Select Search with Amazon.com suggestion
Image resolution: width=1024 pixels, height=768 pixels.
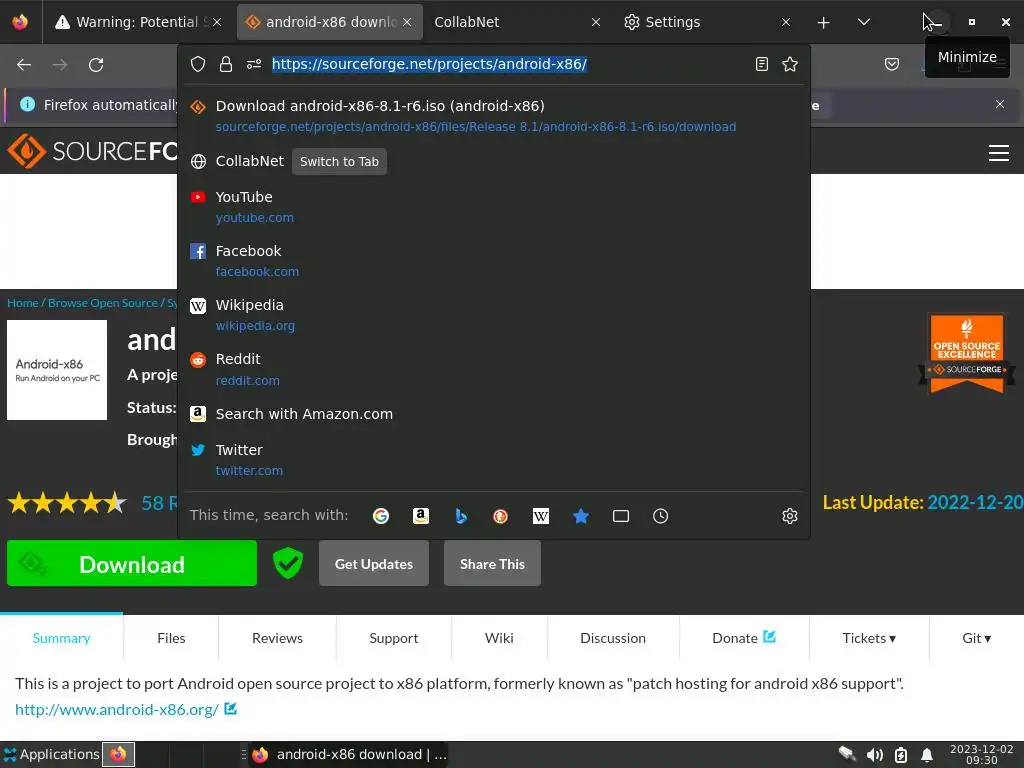click(494, 414)
